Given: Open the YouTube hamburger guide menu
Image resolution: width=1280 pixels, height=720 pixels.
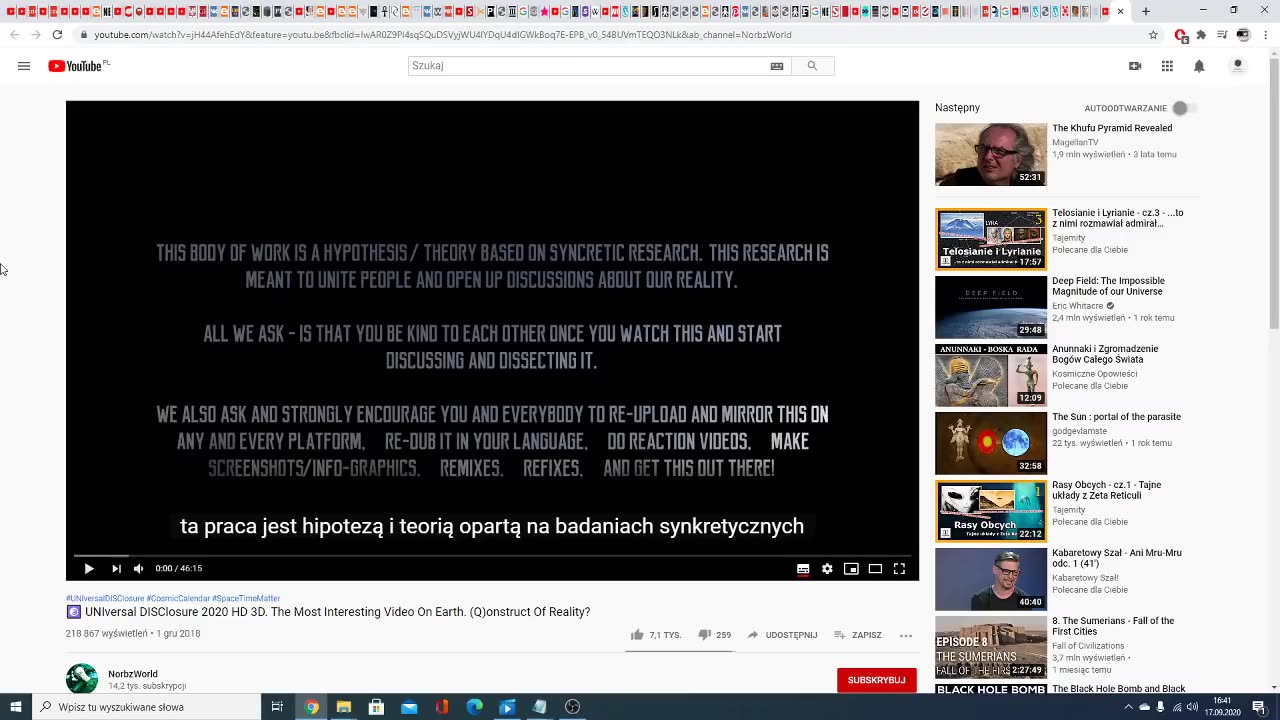Looking at the screenshot, I should point(24,66).
